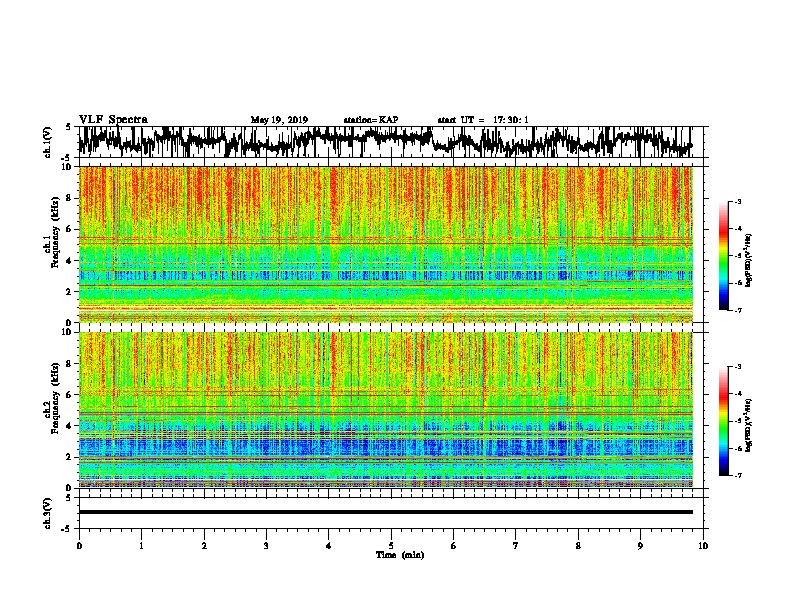Screen dimensions: 792x612
Task: Click time axis tick label "8"
Action: click(578, 546)
